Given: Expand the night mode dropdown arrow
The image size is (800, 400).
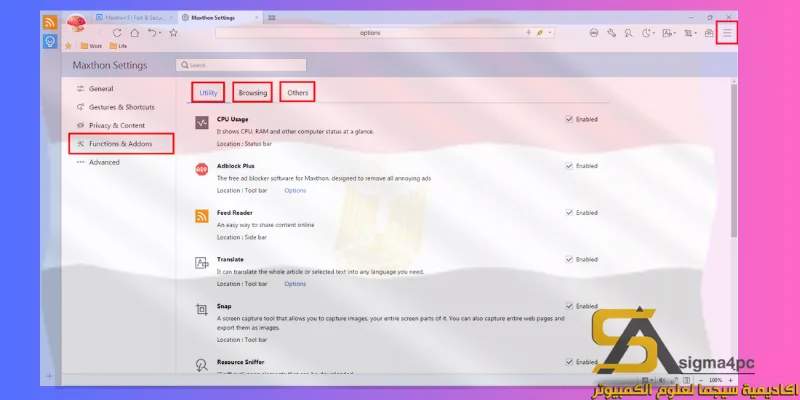Looking at the screenshot, I should click(653, 34).
